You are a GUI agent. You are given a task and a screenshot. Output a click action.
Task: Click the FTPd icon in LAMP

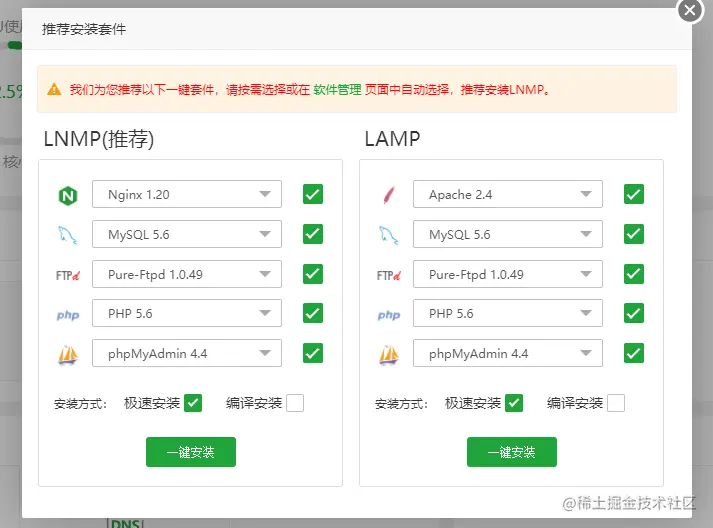pos(389,275)
